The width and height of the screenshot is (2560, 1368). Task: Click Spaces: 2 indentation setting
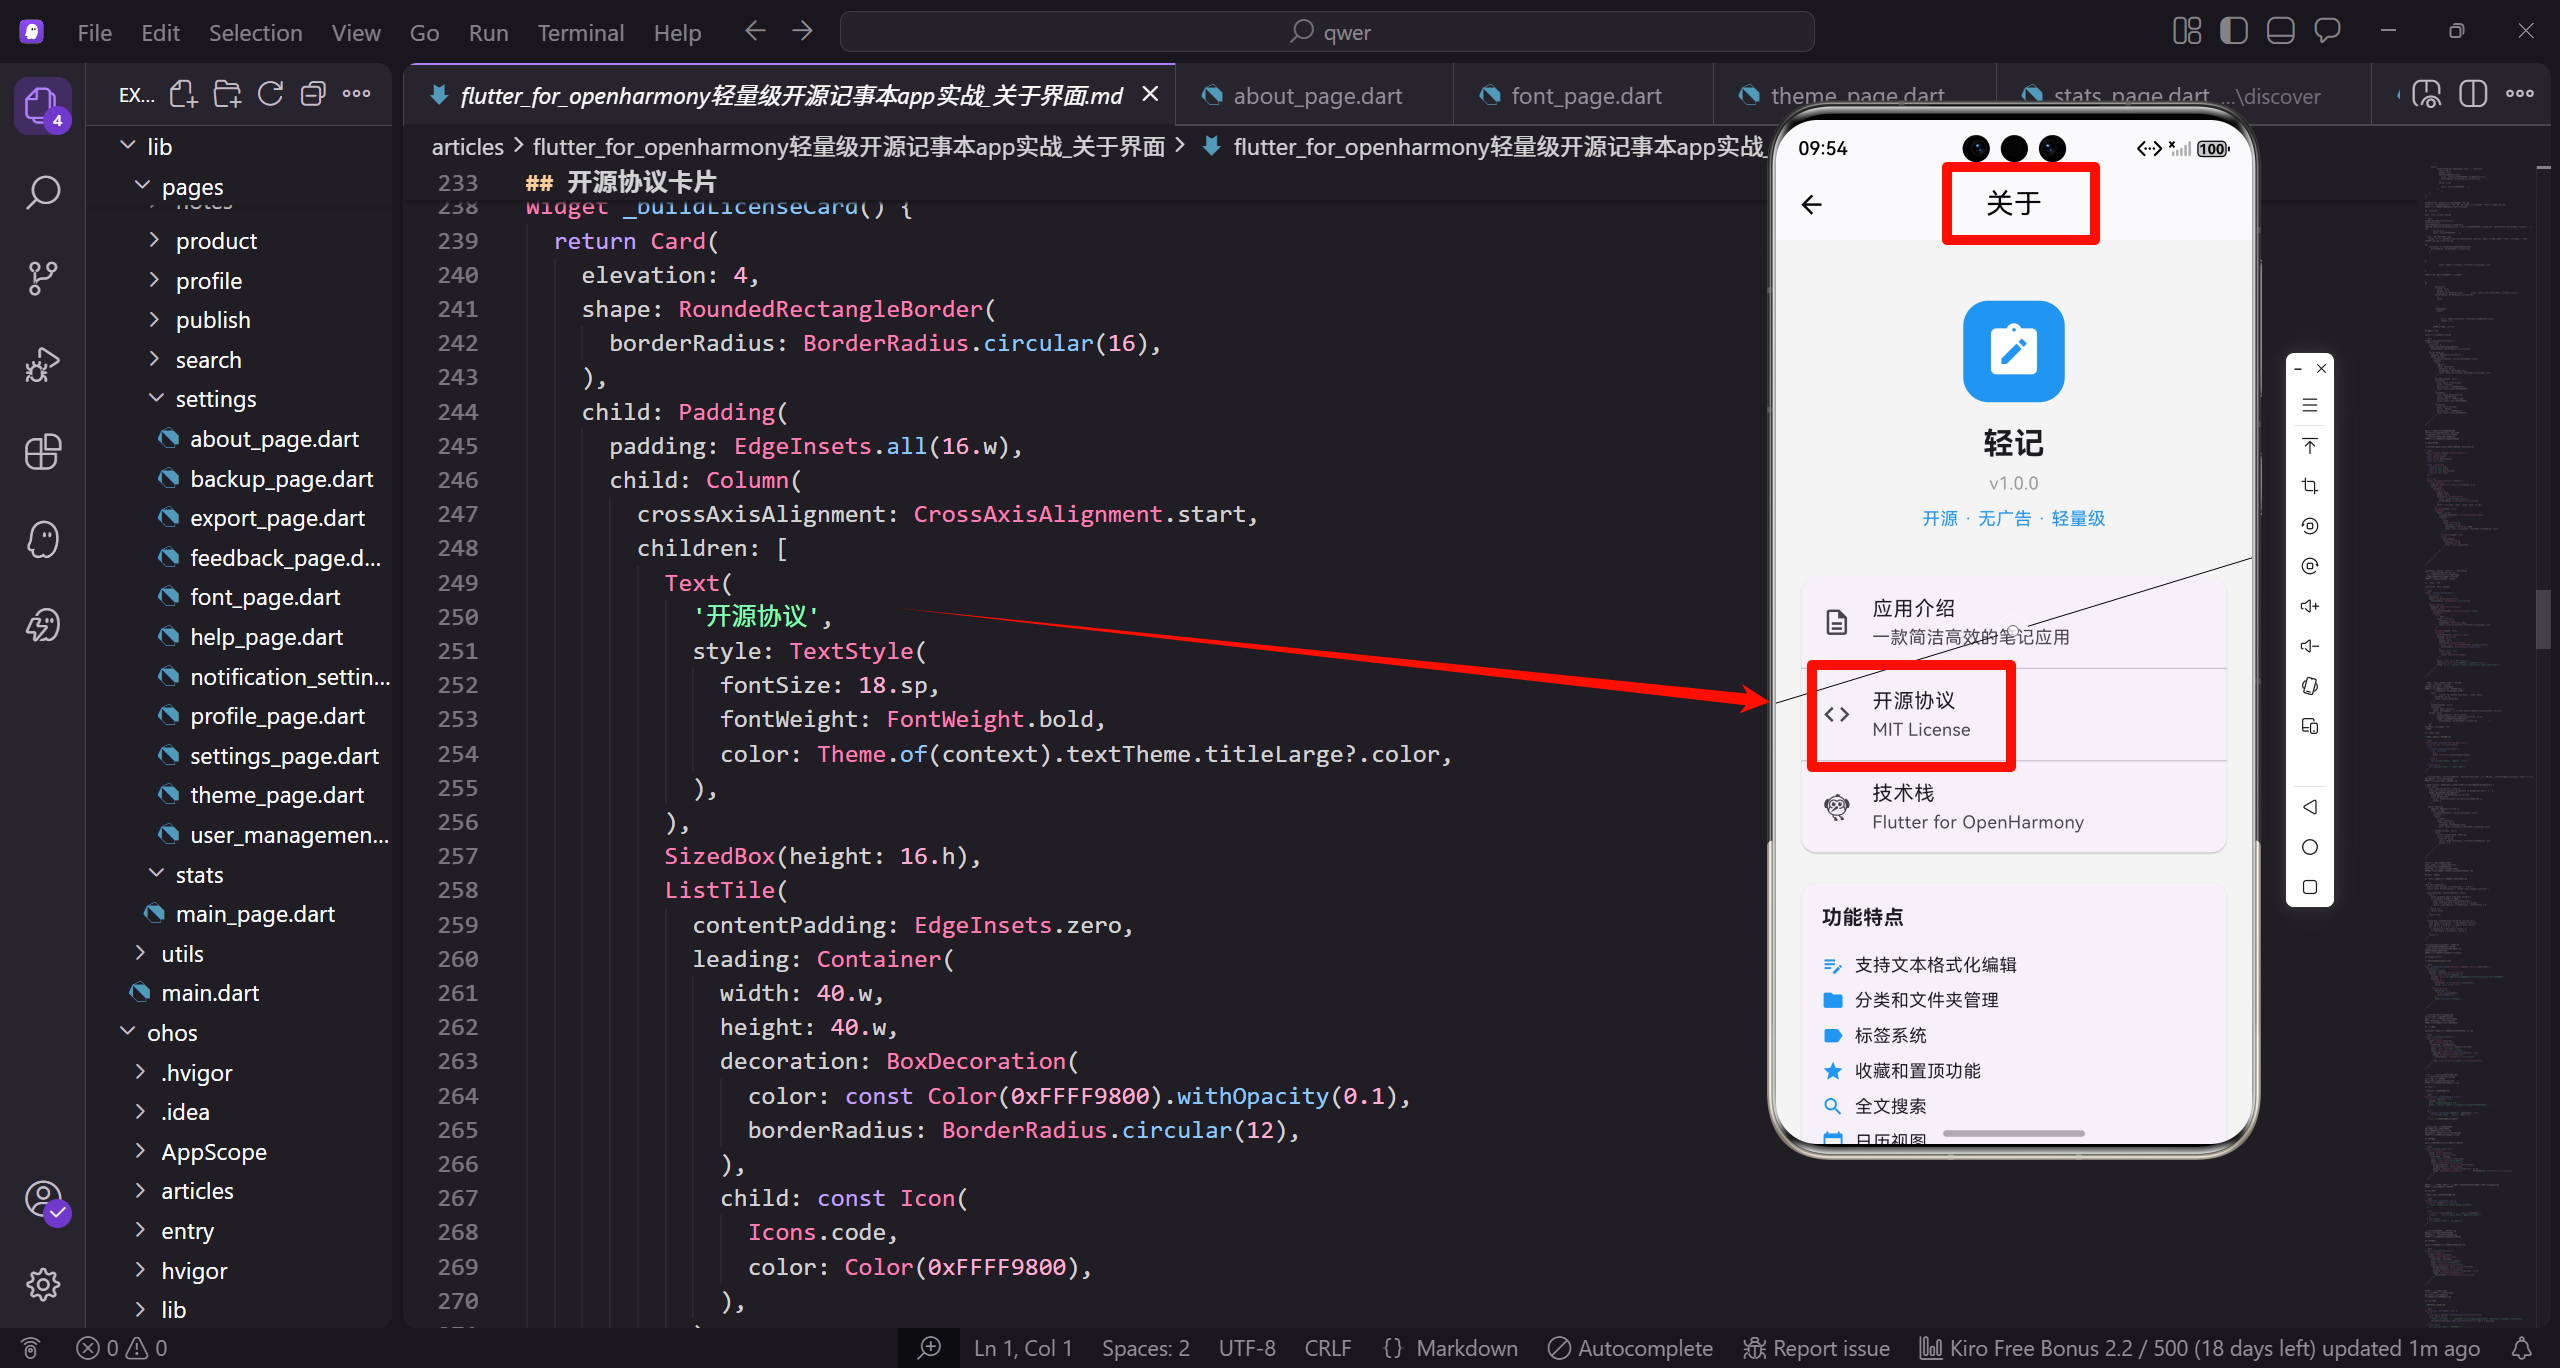coord(1145,1348)
